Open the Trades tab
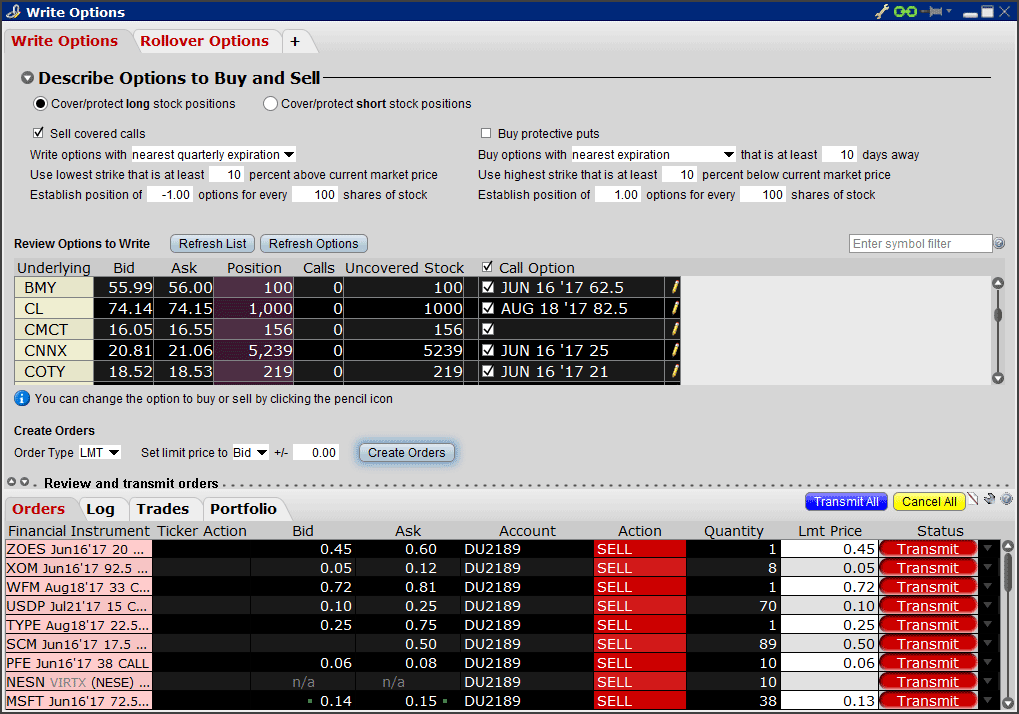Image resolution: width=1019 pixels, height=714 pixels. (x=163, y=509)
